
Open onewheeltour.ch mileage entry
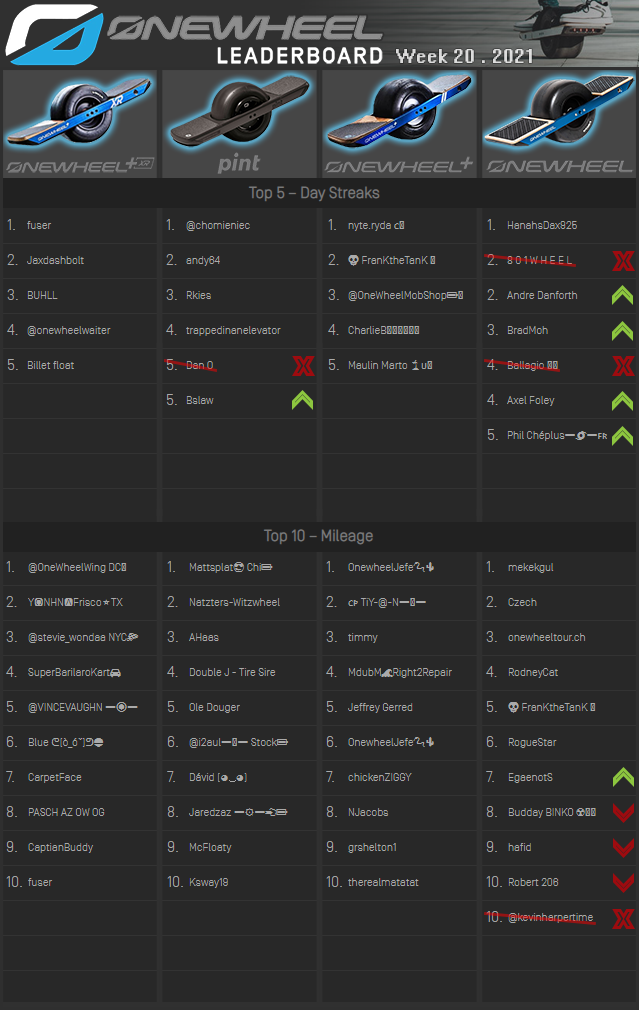[546, 638]
